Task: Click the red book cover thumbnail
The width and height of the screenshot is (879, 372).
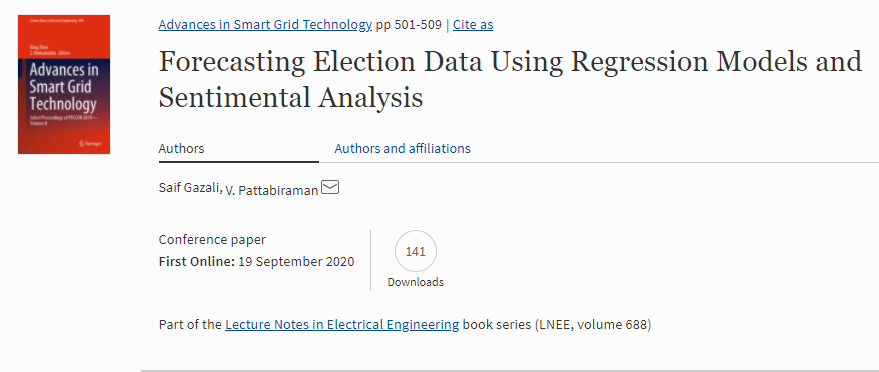Action: coord(64,84)
